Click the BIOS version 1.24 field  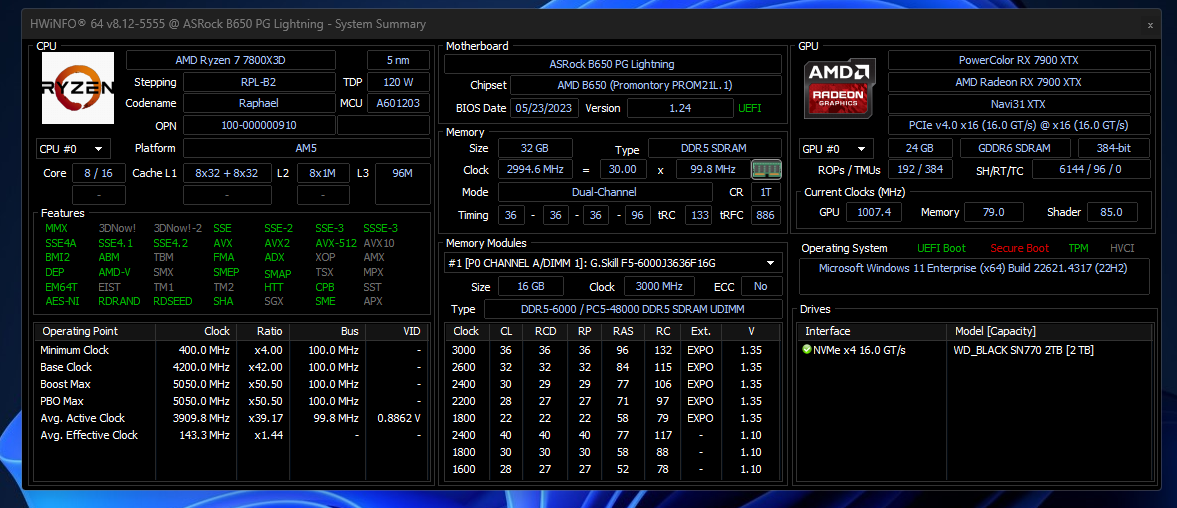coord(680,108)
